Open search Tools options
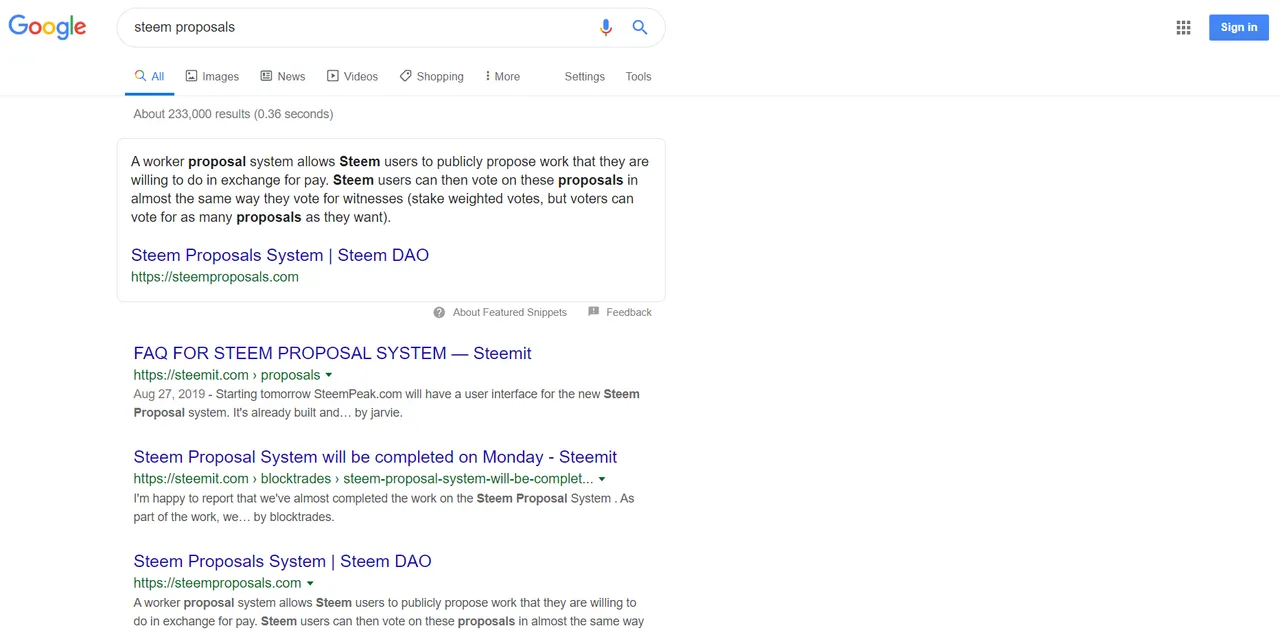 click(638, 76)
